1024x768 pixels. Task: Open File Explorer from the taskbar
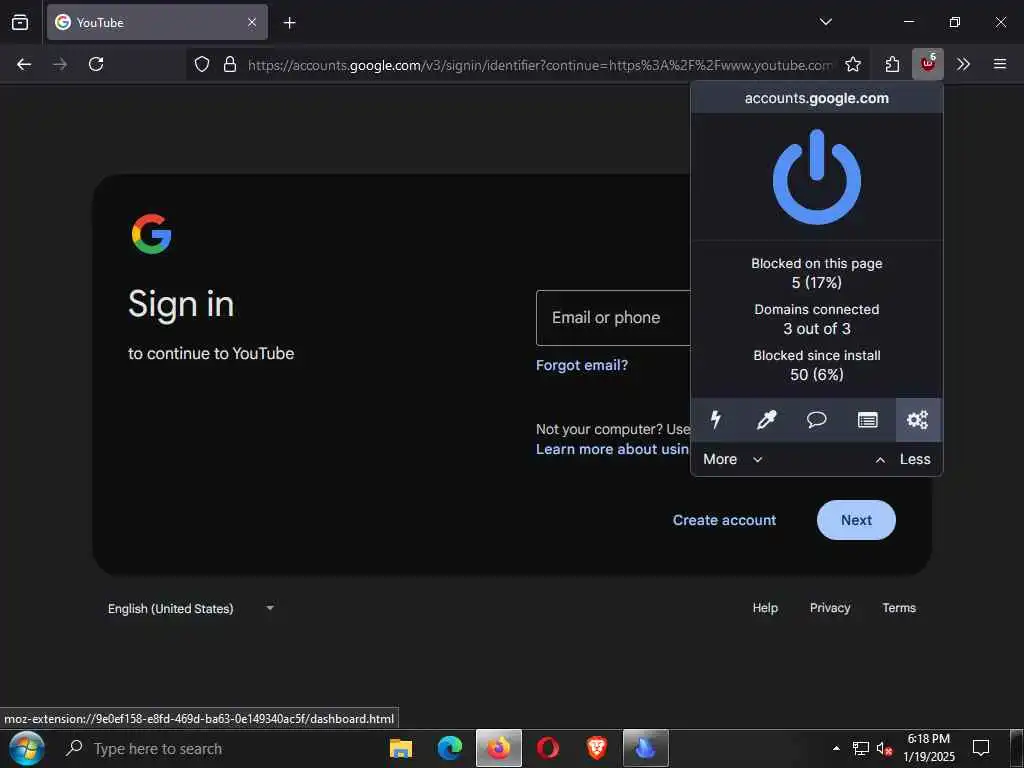[x=400, y=748]
